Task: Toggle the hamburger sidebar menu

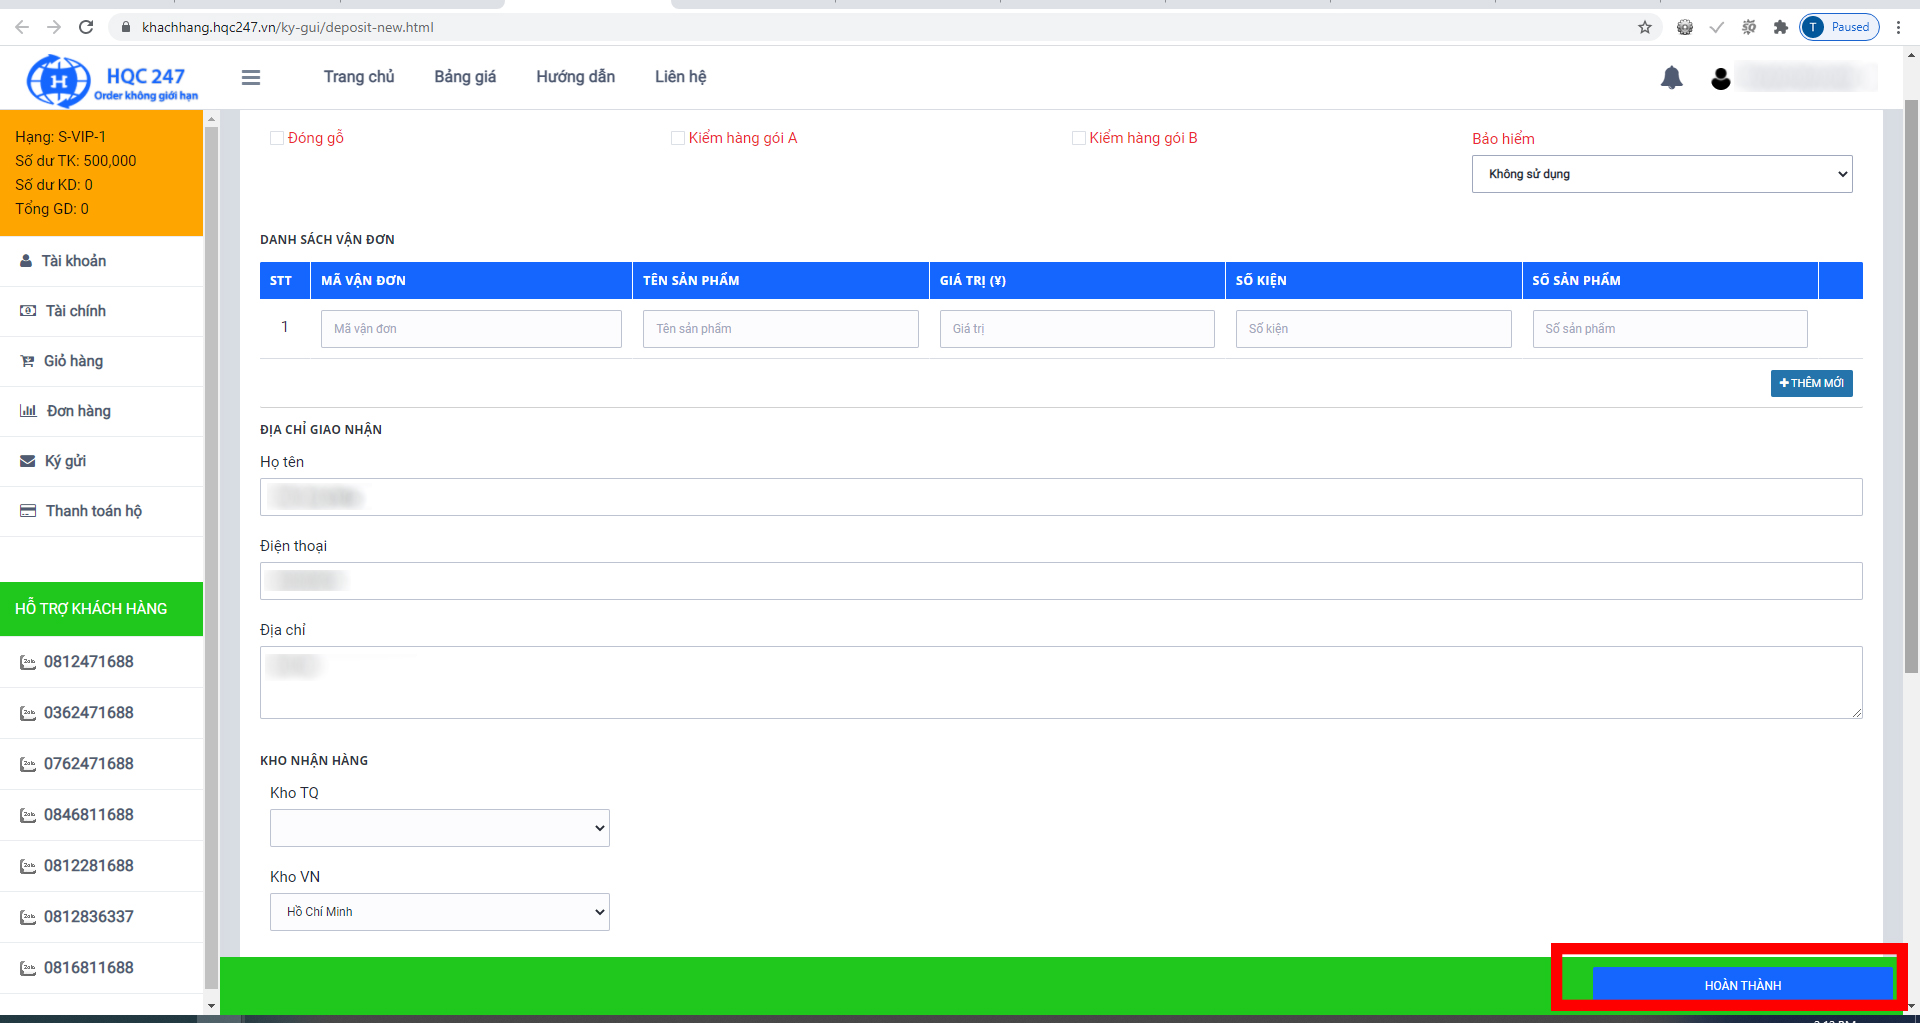Action: pyautogui.click(x=251, y=77)
